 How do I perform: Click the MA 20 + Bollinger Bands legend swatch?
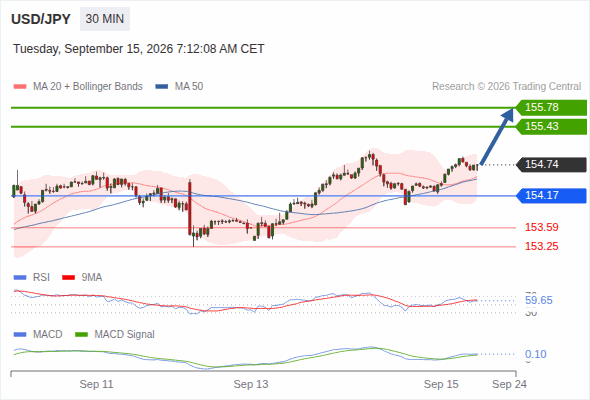point(20,87)
